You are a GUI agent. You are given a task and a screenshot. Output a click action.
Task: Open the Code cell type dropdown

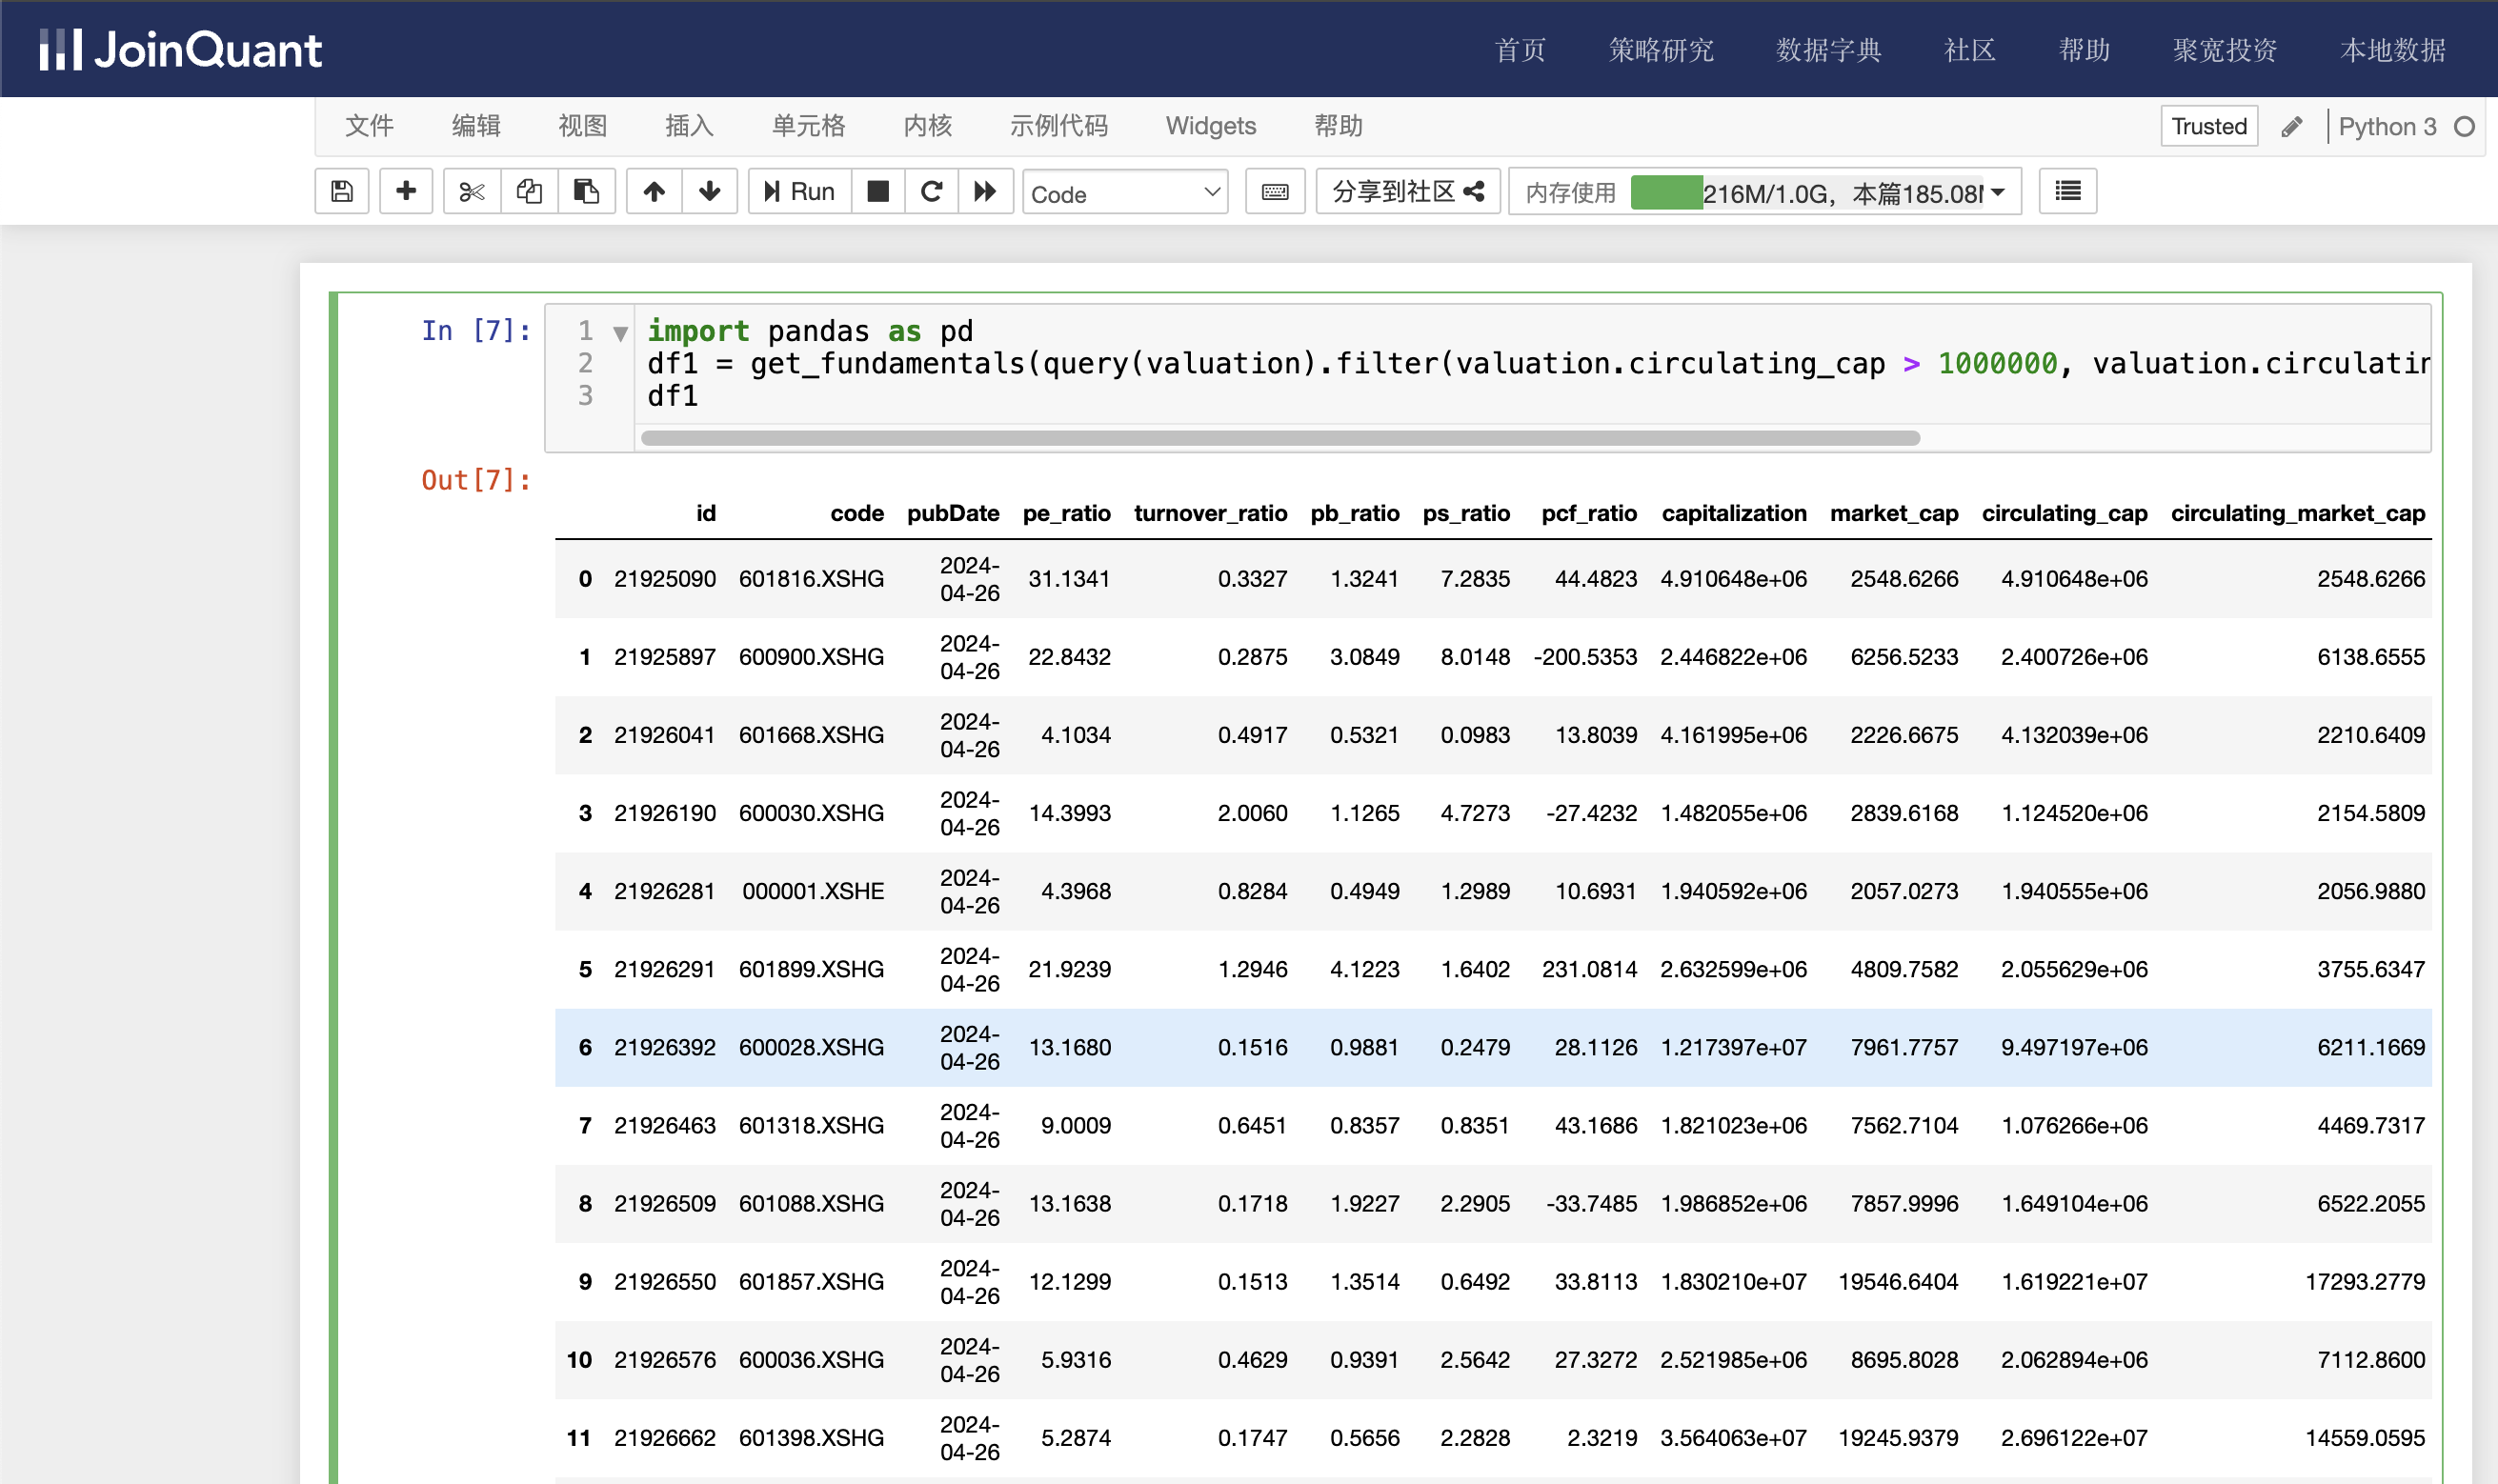tap(1124, 193)
